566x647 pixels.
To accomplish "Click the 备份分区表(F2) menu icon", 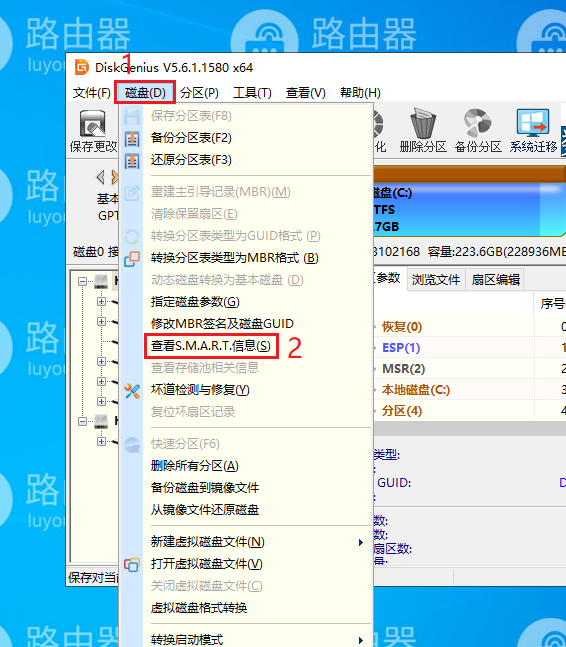I will [x=132, y=138].
